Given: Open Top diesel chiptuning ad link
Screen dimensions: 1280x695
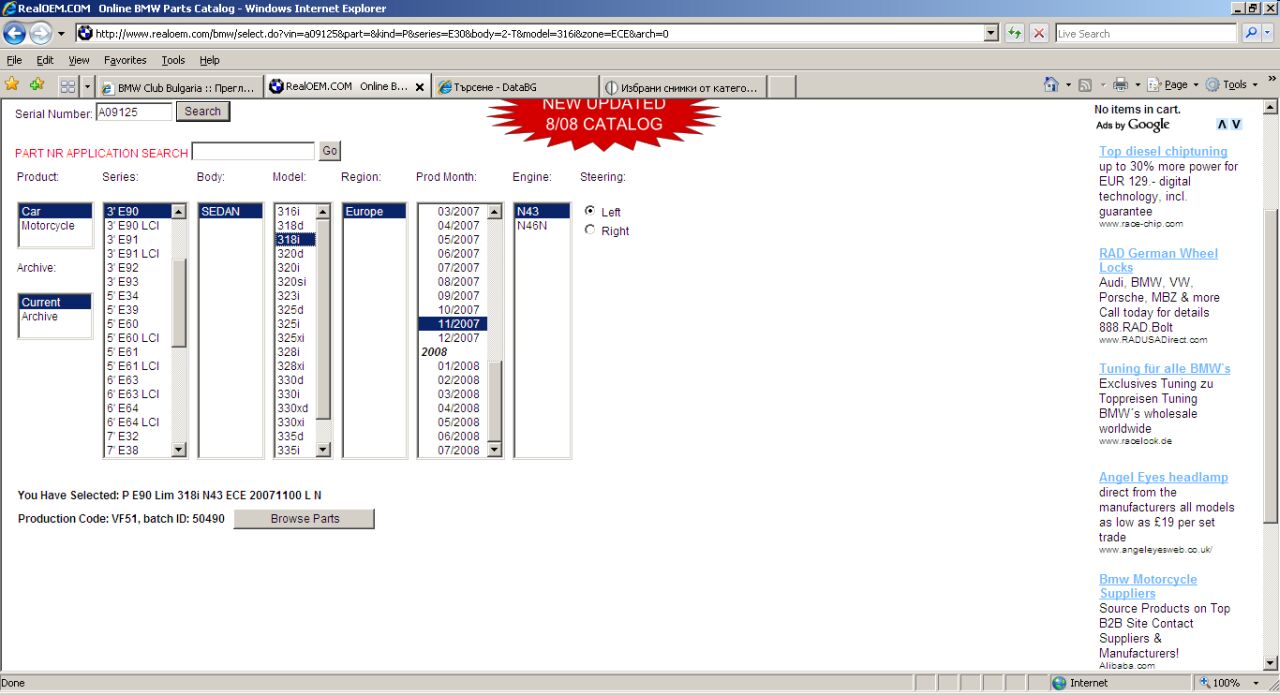Looking at the screenshot, I should [x=1163, y=152].
